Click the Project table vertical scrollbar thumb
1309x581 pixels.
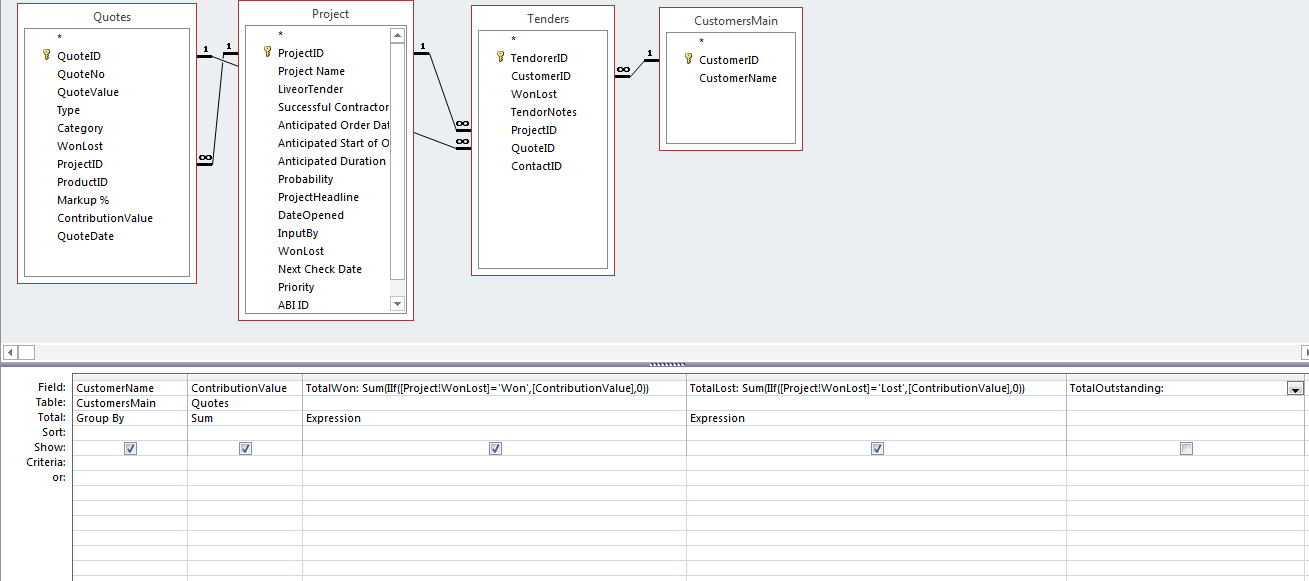tap(397, 162)
